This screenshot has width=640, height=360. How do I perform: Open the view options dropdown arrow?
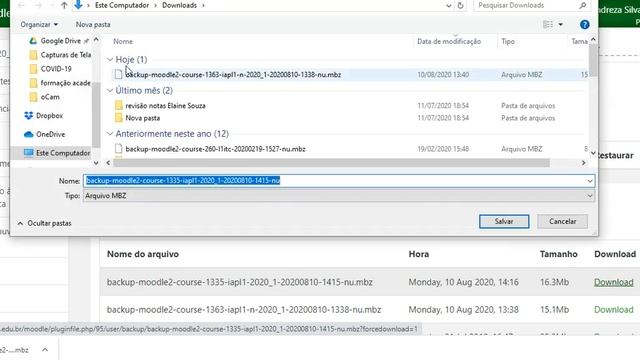[x=561, y=24]
